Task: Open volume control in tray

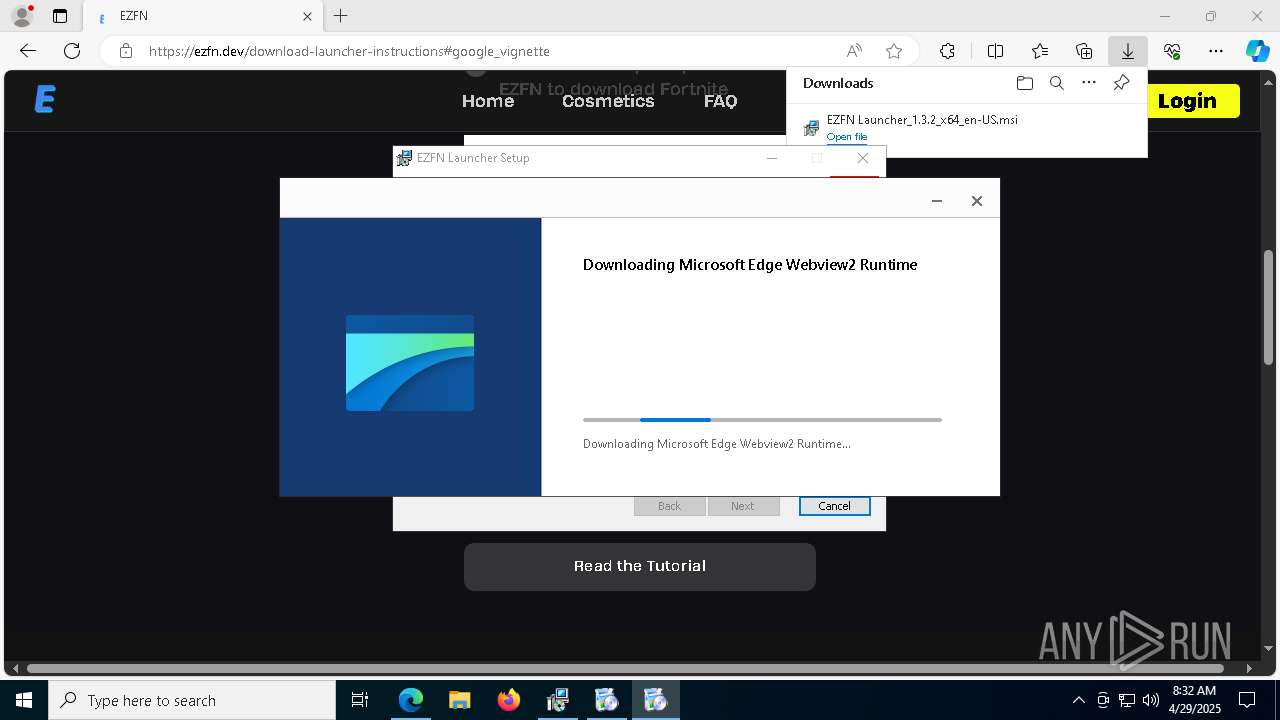Action: [1151, 700]
